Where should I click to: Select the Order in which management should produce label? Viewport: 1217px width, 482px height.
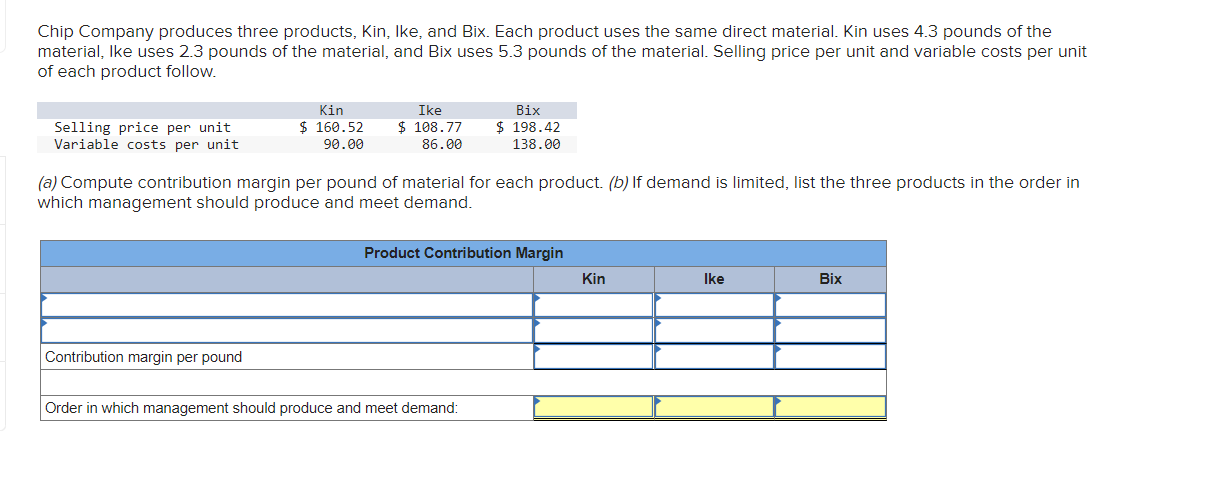(252, 408)
